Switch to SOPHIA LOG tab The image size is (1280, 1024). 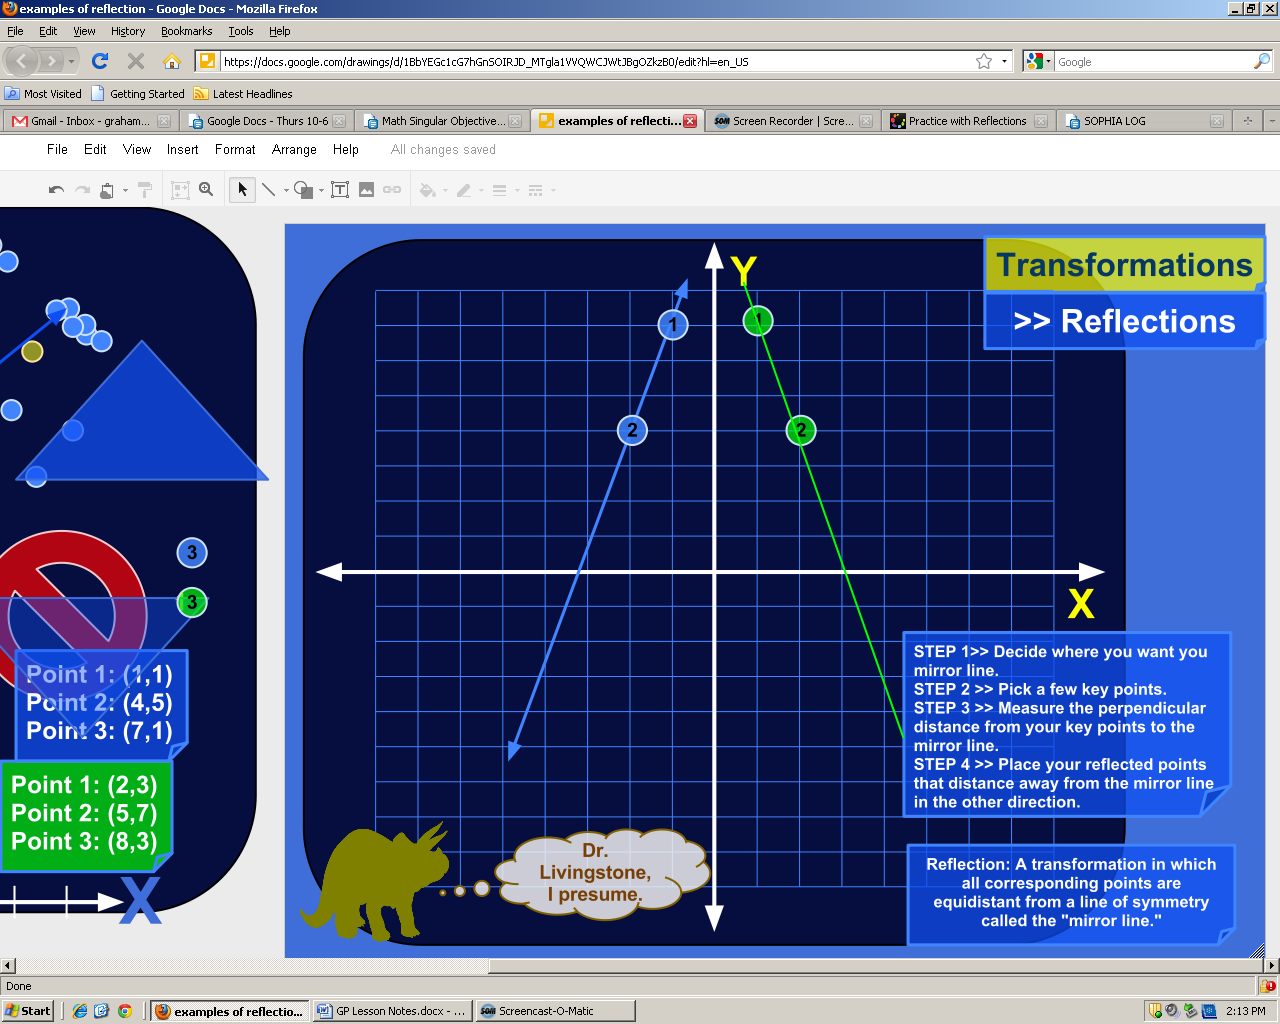(1142, 121)
